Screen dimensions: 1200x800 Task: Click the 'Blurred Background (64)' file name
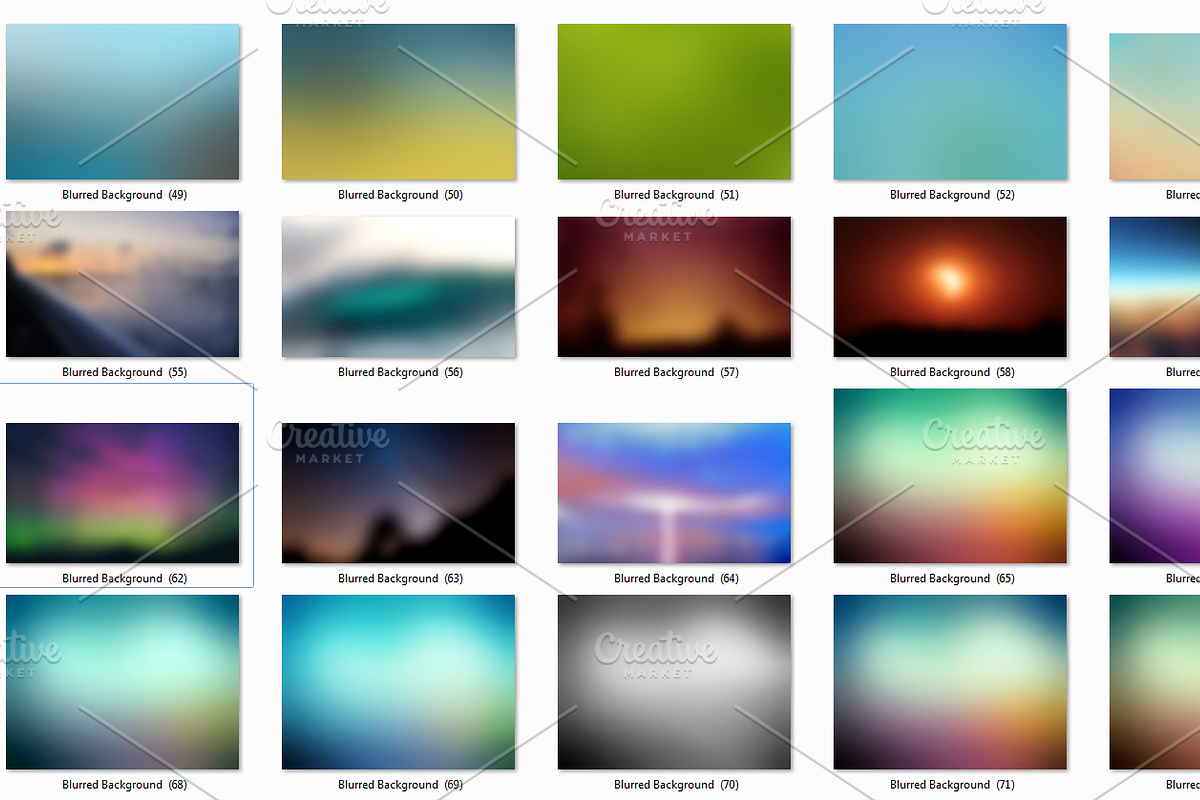pyautogui.click(x=676, y=578)
